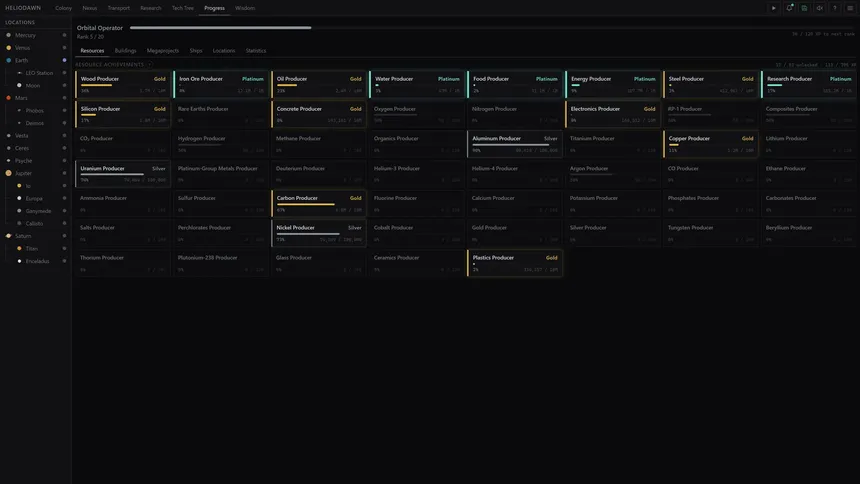This screenshot has width=860, height=484.
Task: Open the Colony menu
Action: [x=63, y=8]
